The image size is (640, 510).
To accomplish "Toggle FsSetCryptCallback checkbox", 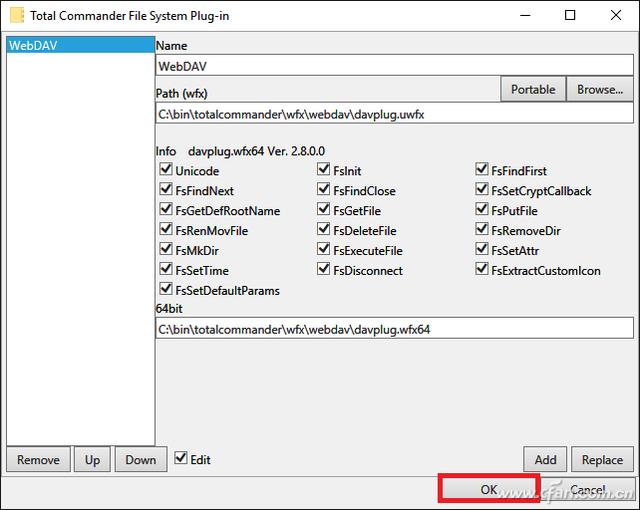I will (x=482, y=189).
